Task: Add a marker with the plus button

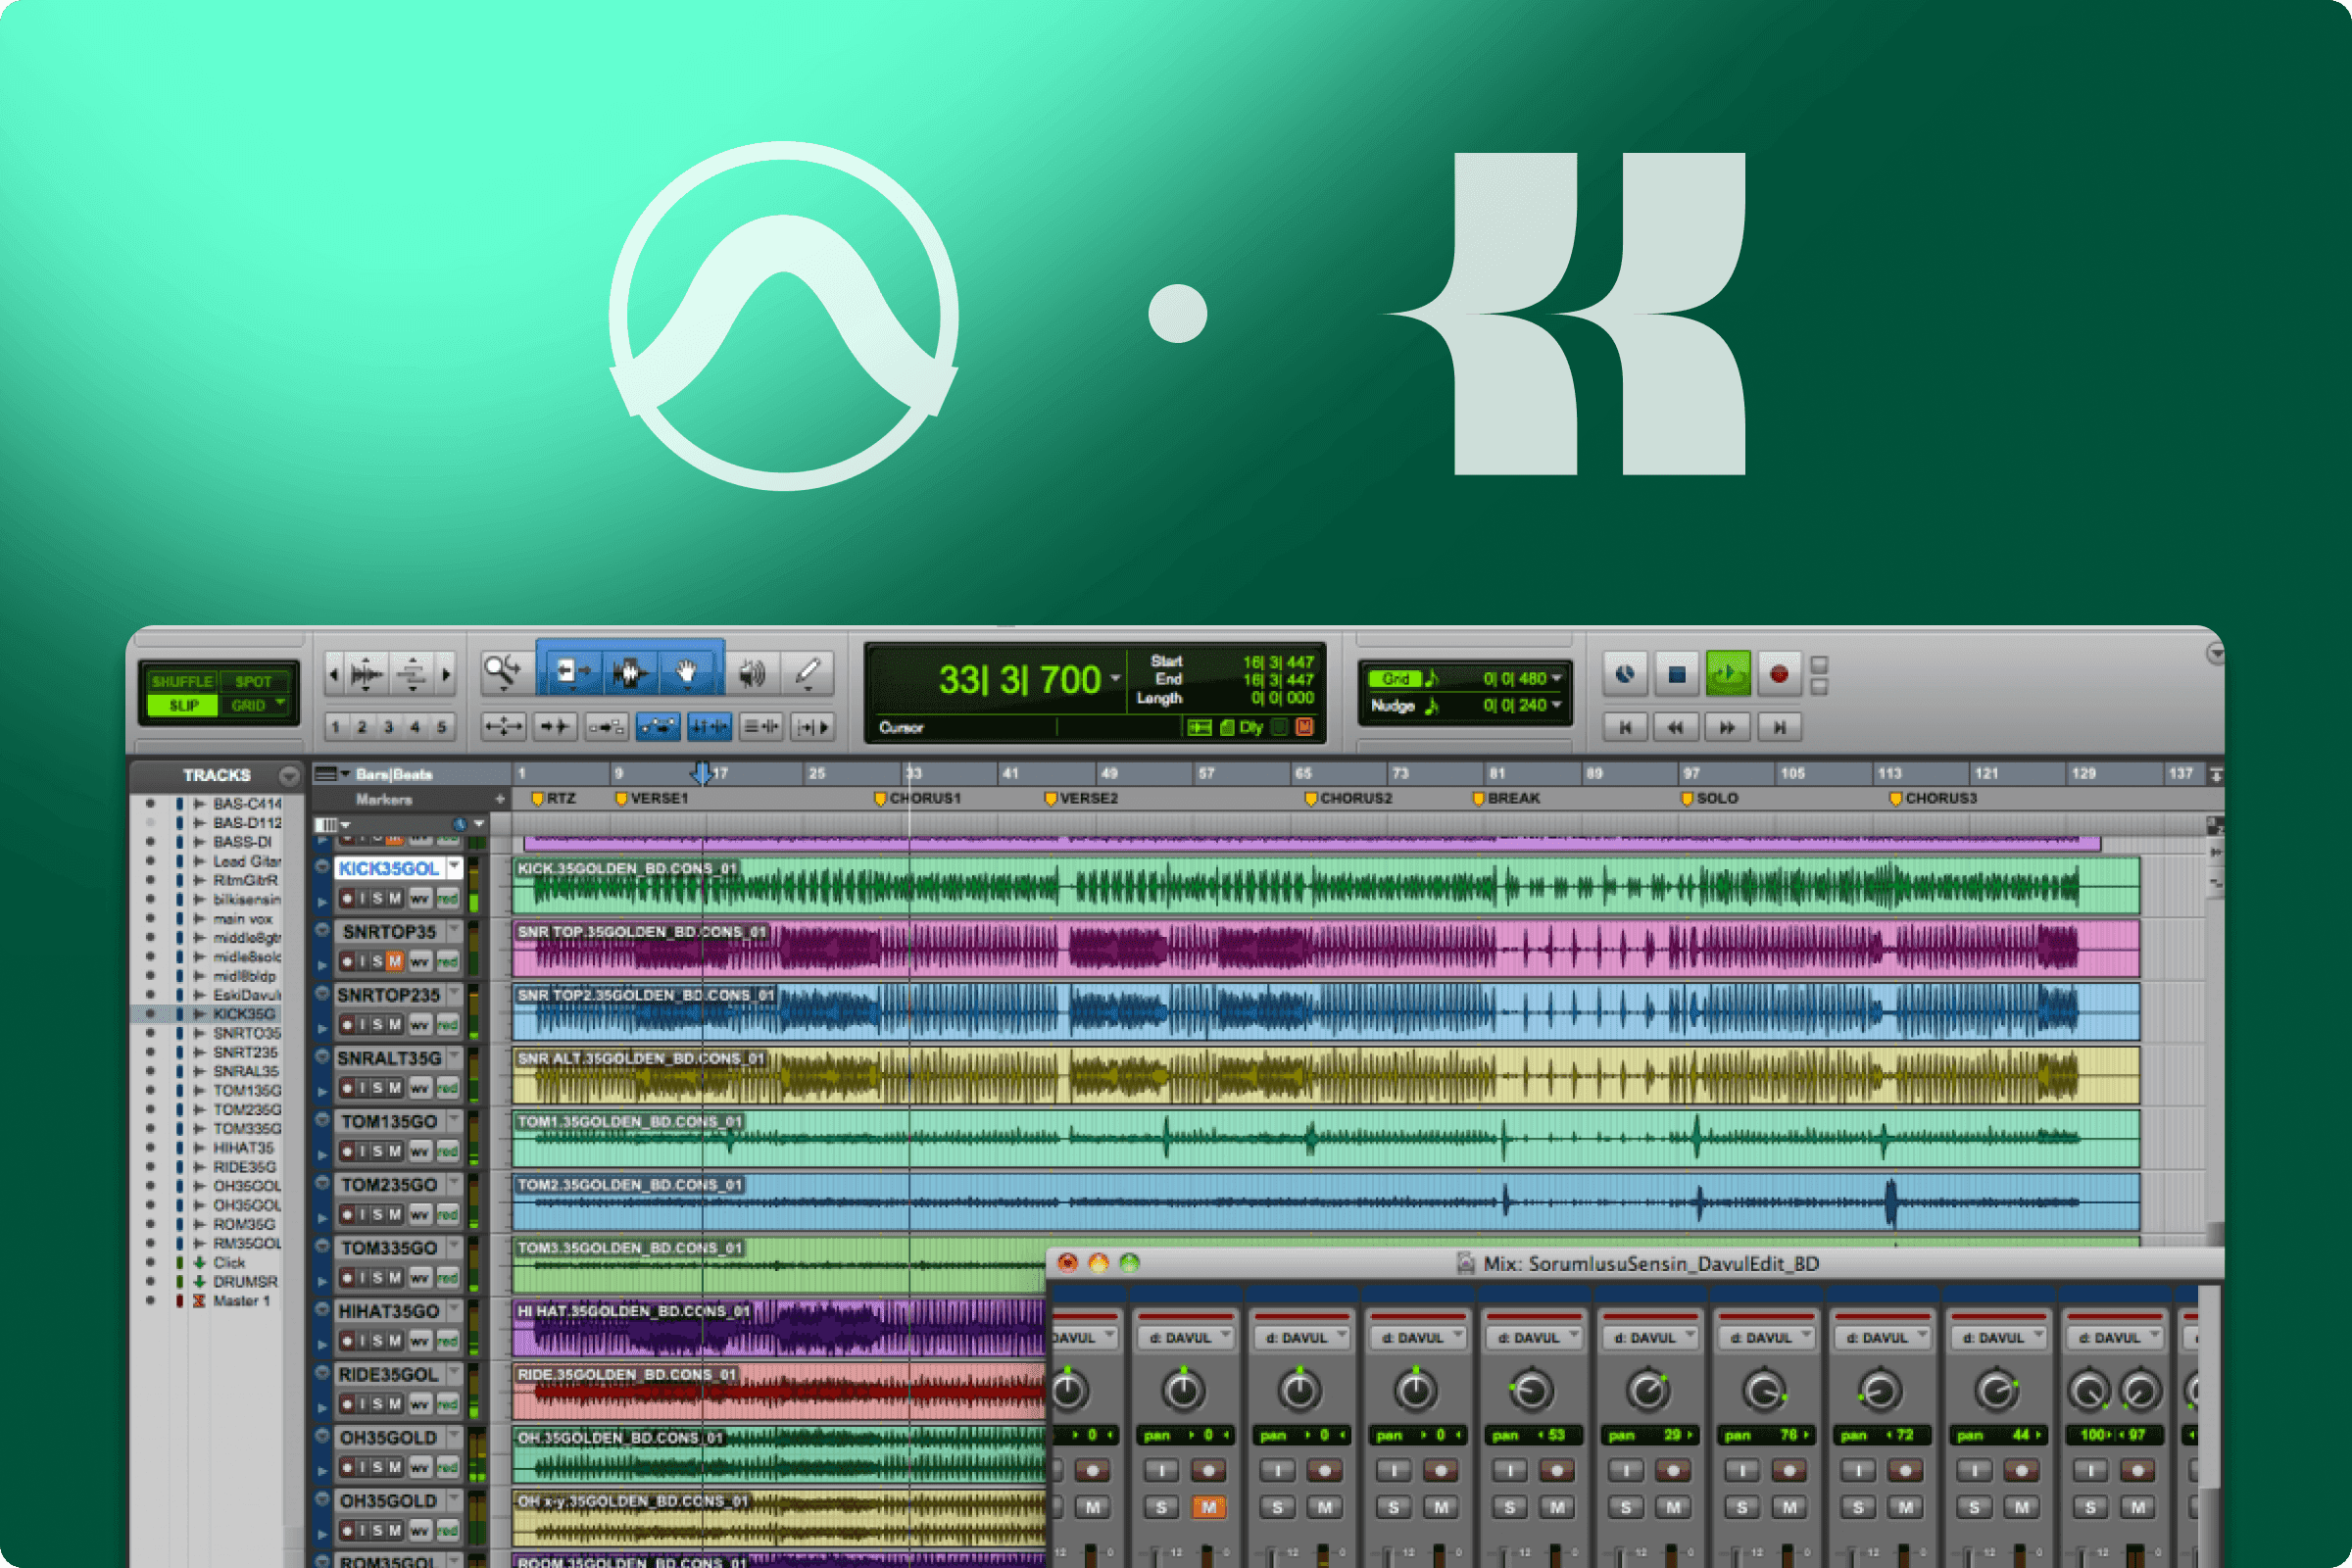Action: click(500, 799)
